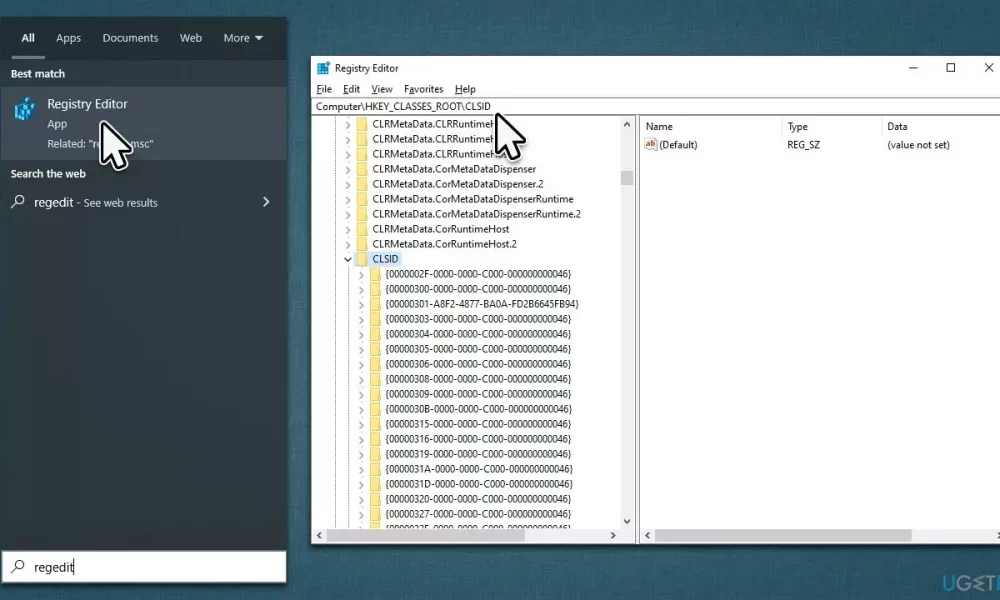Click the CLSID folder icon
1000x600 pixels.
[362, 259]
